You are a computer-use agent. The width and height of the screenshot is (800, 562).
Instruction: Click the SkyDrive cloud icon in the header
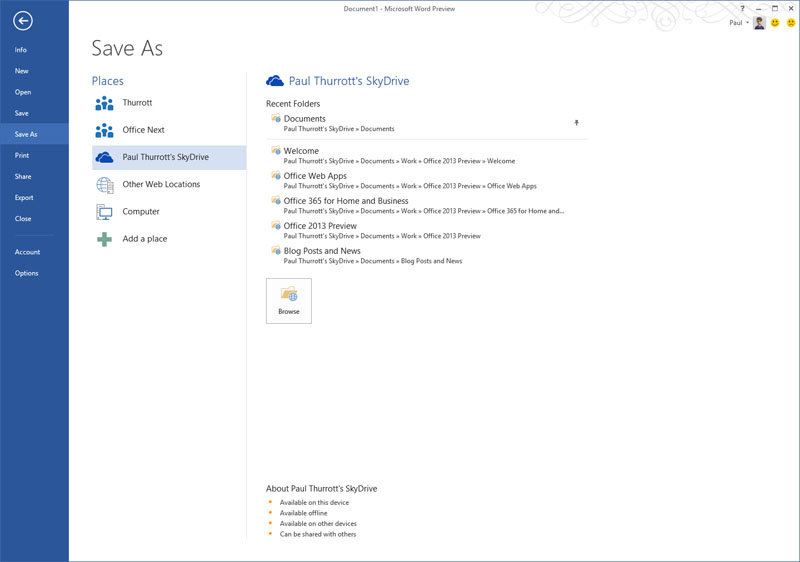[275, 81]
